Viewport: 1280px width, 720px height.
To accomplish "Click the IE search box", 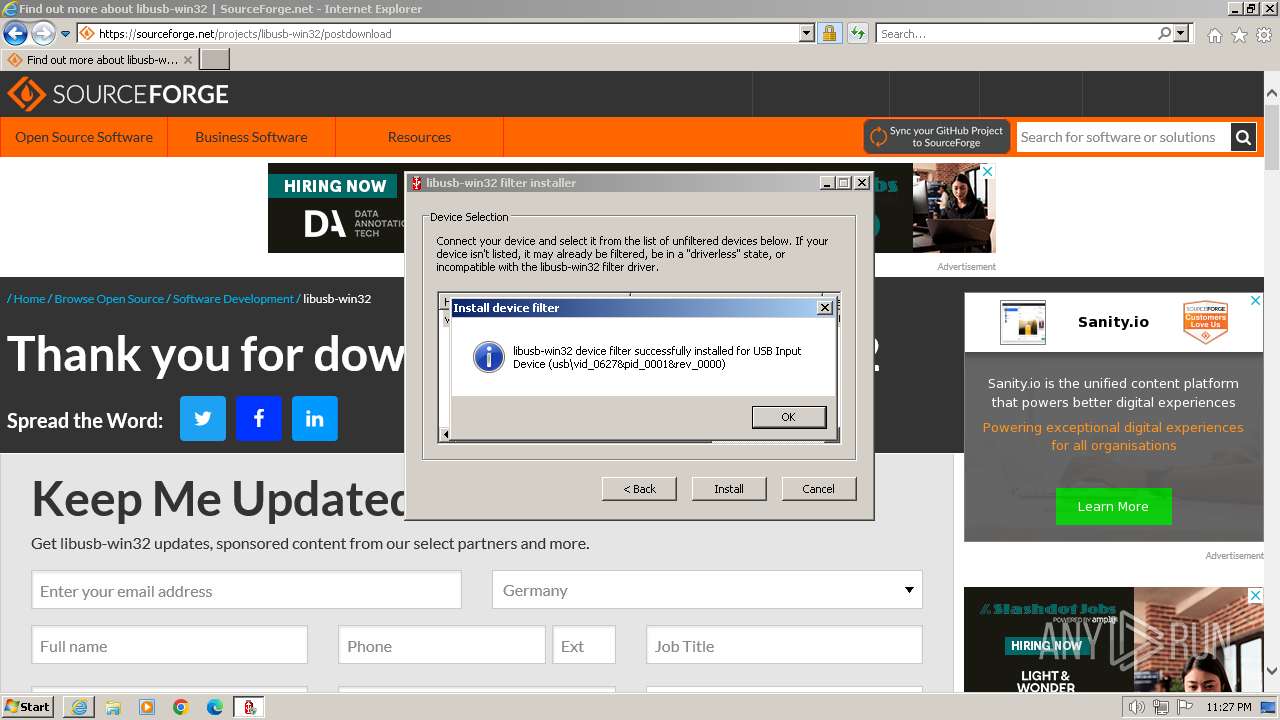I will tap(1015, 33).
